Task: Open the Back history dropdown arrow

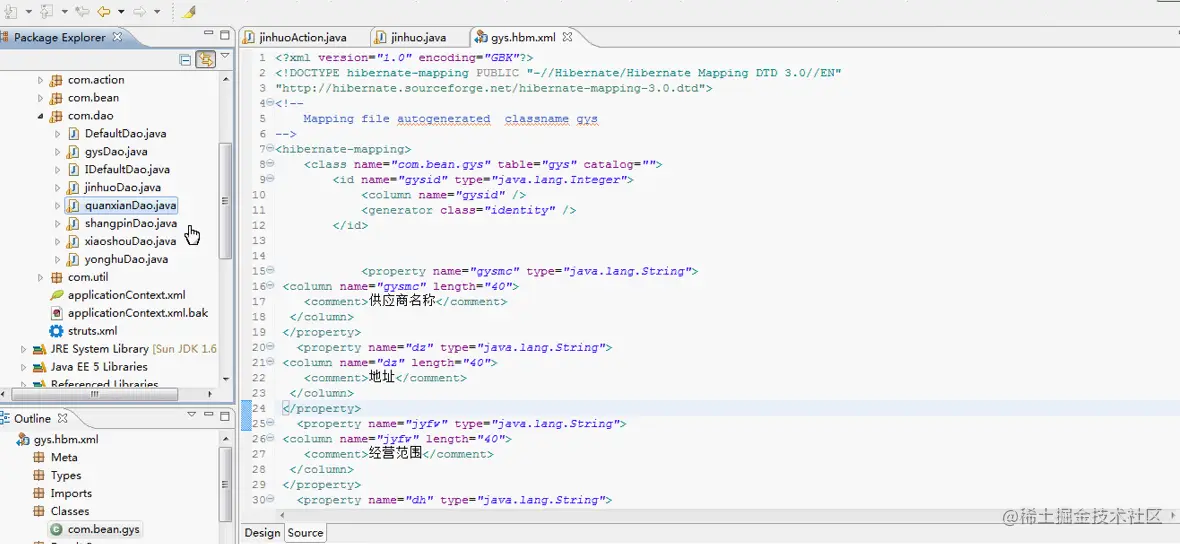Action: pos(120,12)
